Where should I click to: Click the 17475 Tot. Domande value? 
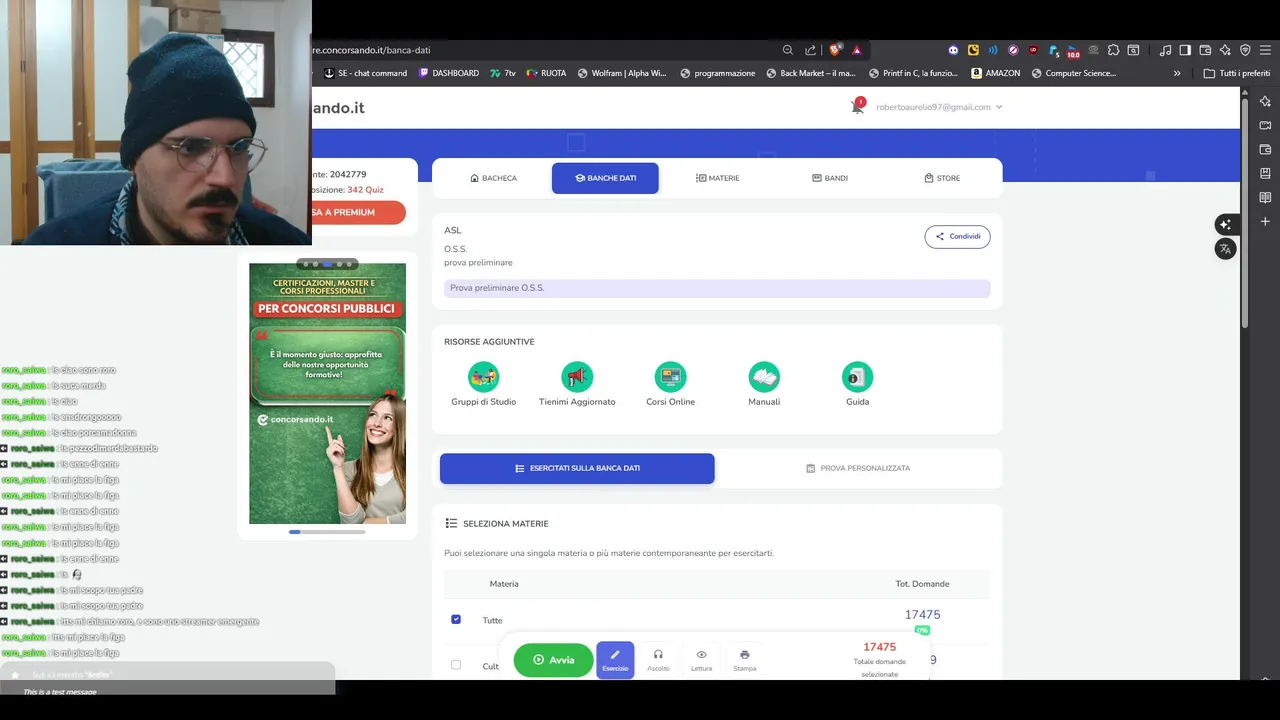(922, 614)
